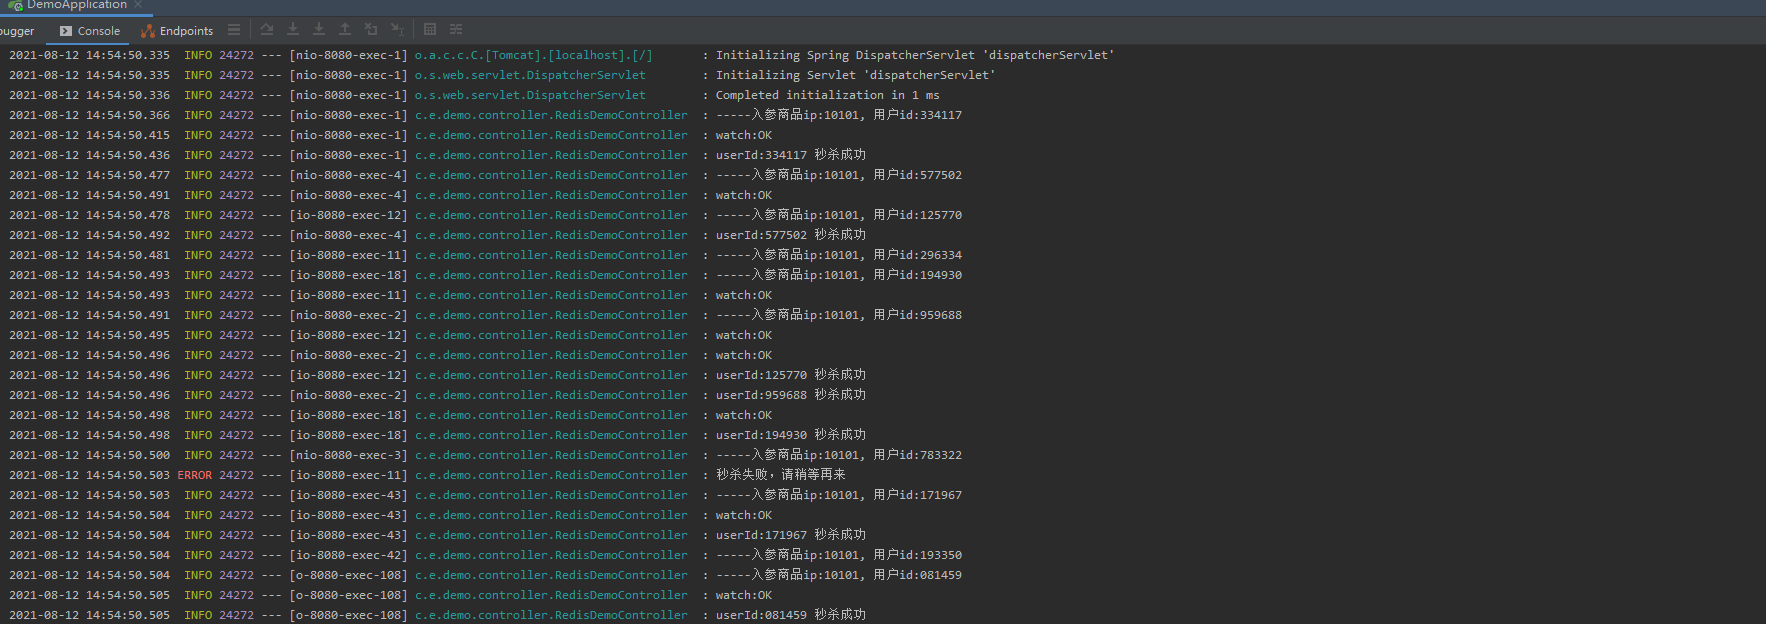This screenshot has width=1766, height=624.
Task: Click the '秒杀失败，请稍等再来' error message
Action: (780, 475)
